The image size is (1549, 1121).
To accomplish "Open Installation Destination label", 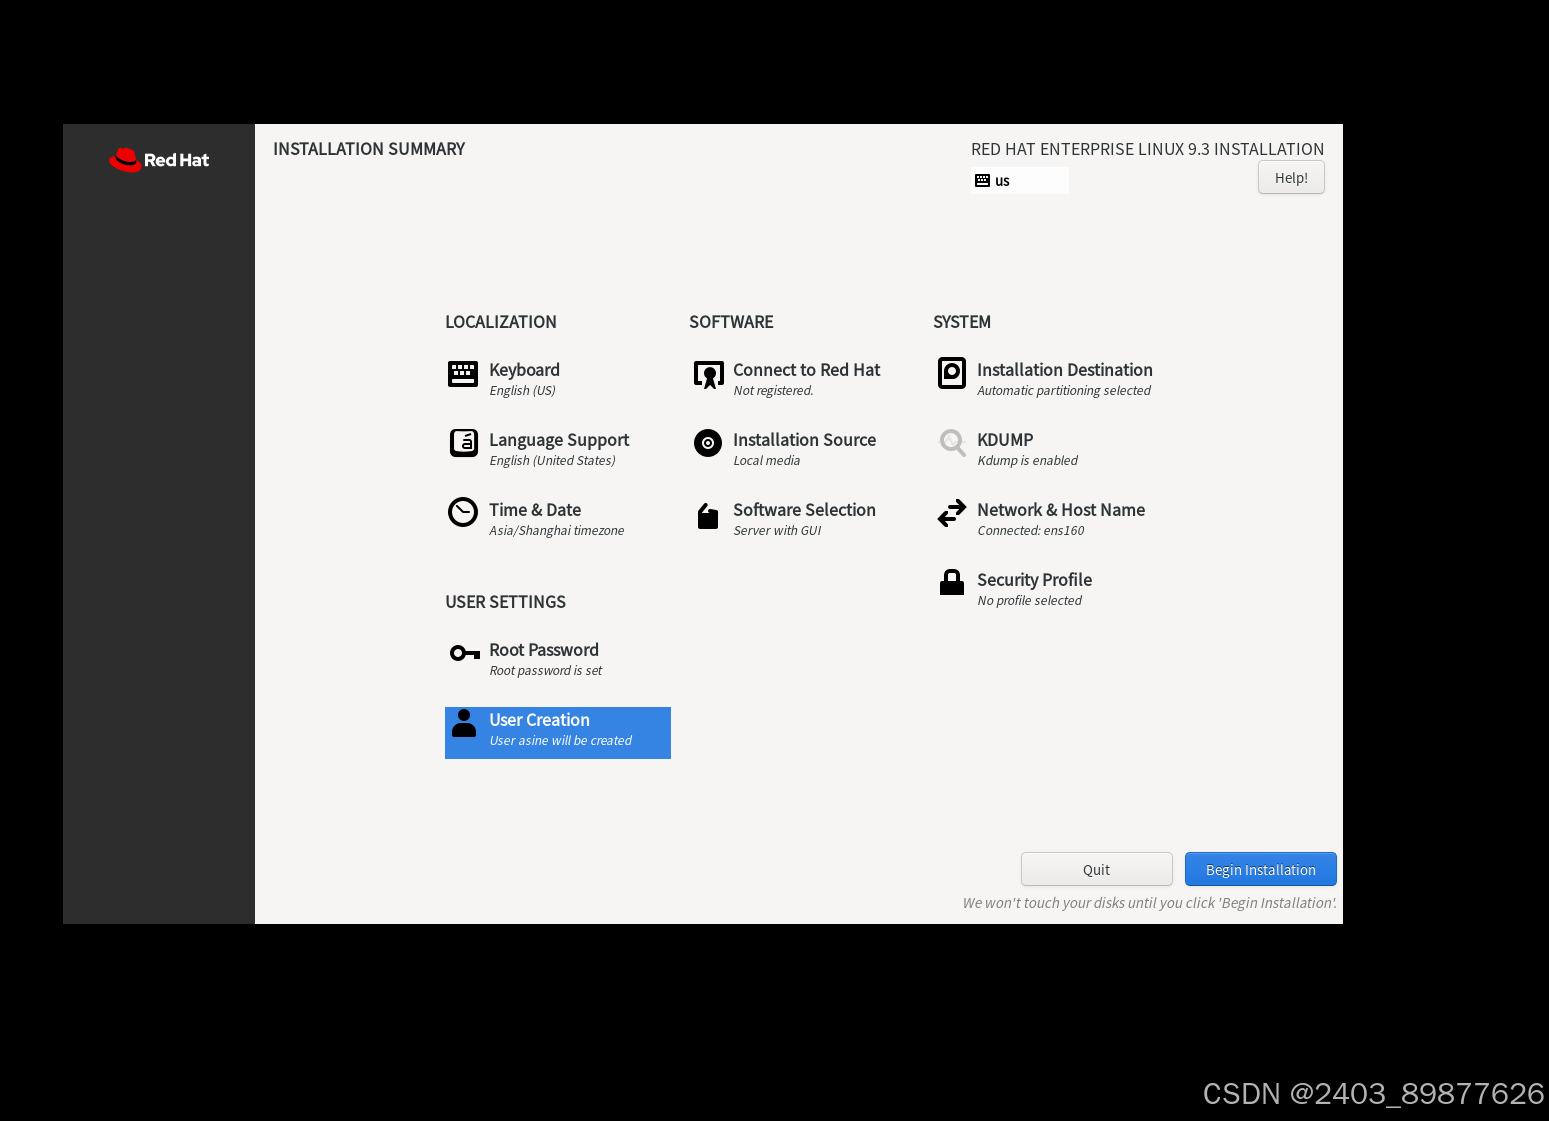I will (x=1064, y=370).
